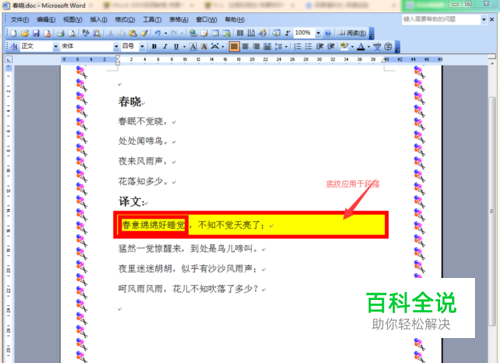Apply the font color
The width and height of the screenshot is (500, 363).
(361, 46)
